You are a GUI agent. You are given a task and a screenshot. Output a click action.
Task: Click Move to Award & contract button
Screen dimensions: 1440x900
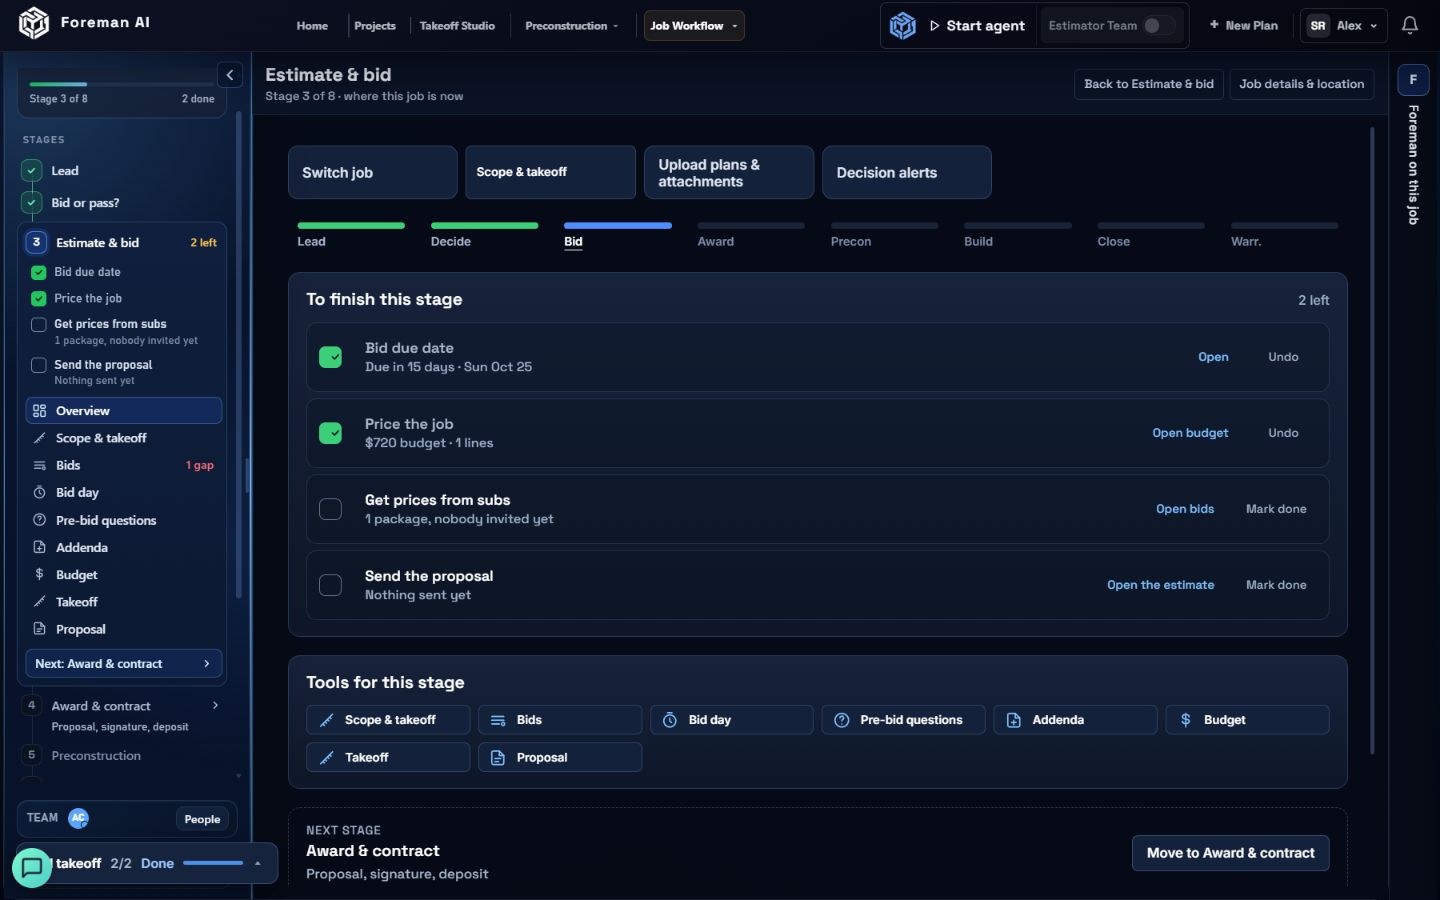(1230, 853)
